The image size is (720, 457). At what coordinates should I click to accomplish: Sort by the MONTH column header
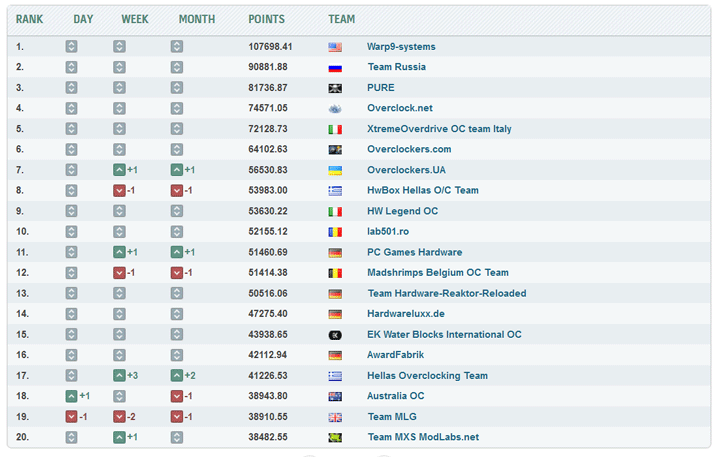pos(197,19)
